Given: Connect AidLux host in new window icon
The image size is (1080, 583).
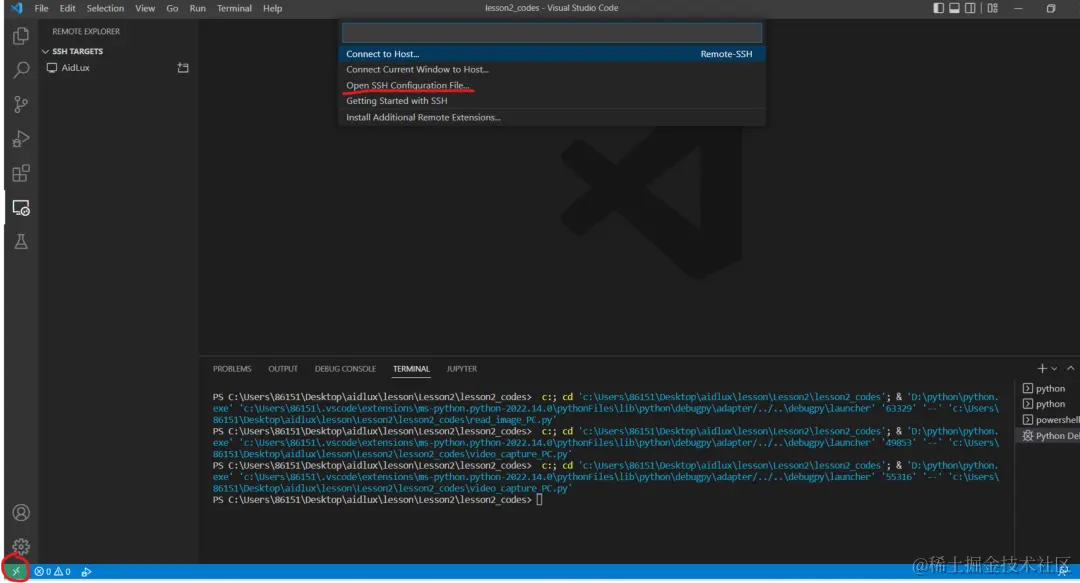Looking at the screenshot, I should [183, 68].
